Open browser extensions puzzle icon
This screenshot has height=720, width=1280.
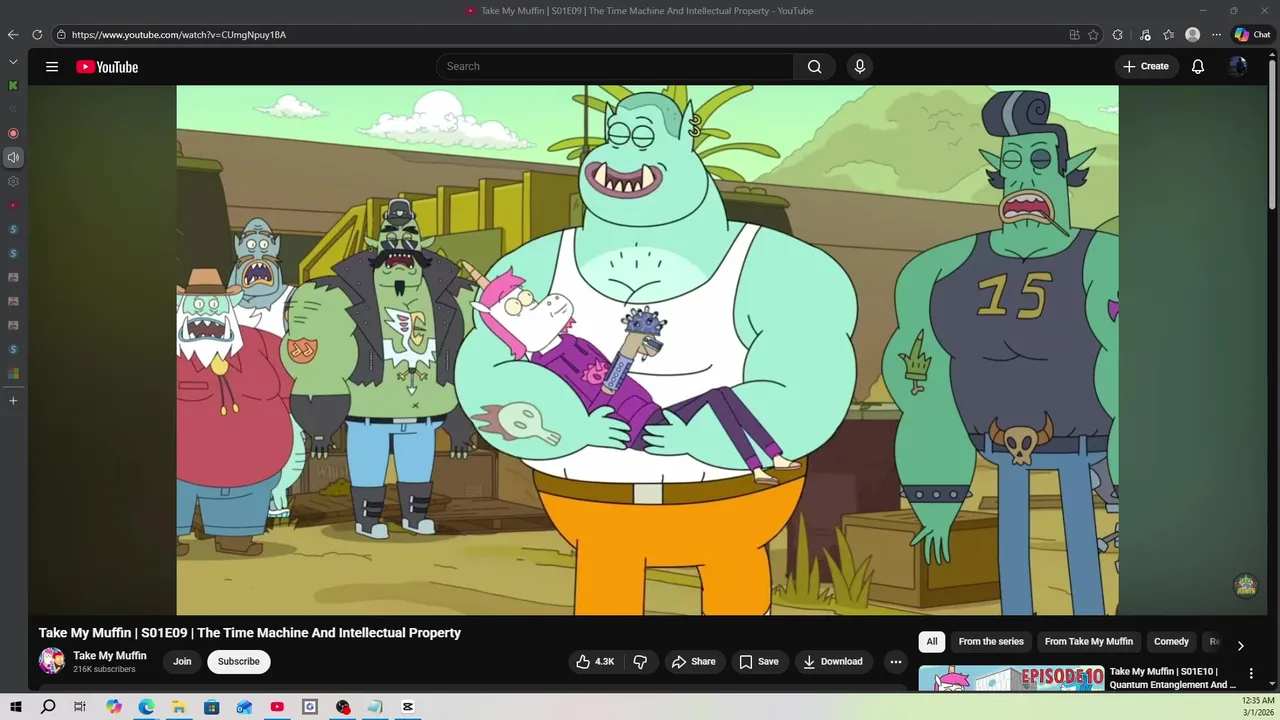point(1118,34)
